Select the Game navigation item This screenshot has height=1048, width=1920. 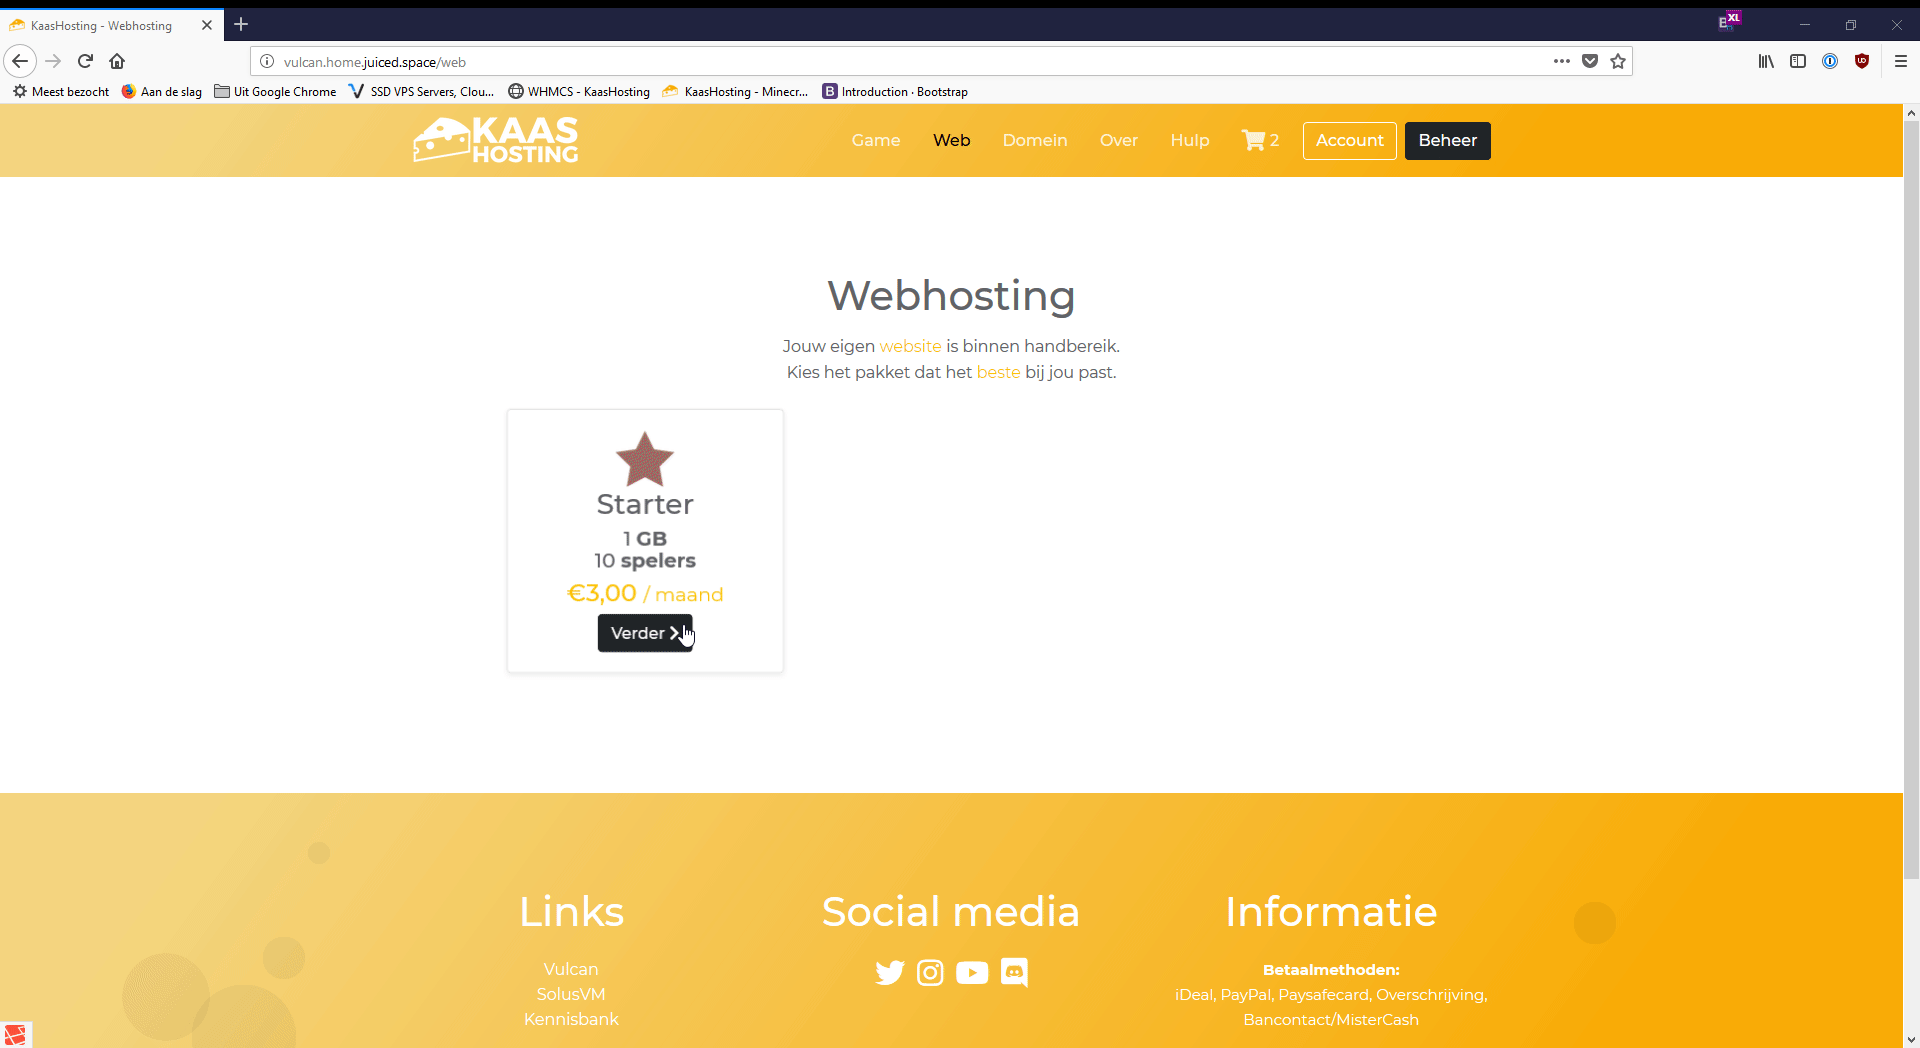(x=875, y=140)
